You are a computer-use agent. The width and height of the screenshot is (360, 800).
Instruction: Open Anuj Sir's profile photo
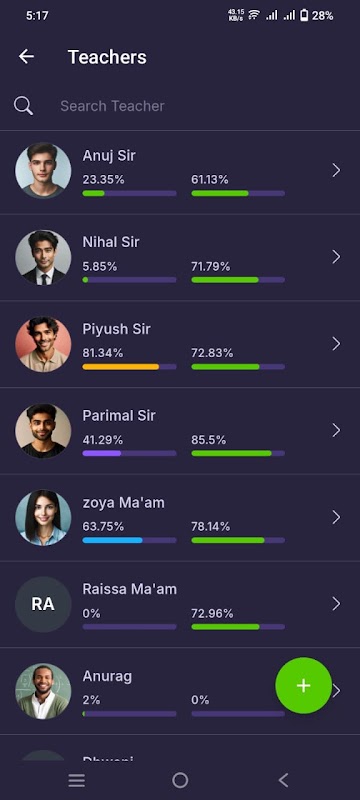(43, 170)
